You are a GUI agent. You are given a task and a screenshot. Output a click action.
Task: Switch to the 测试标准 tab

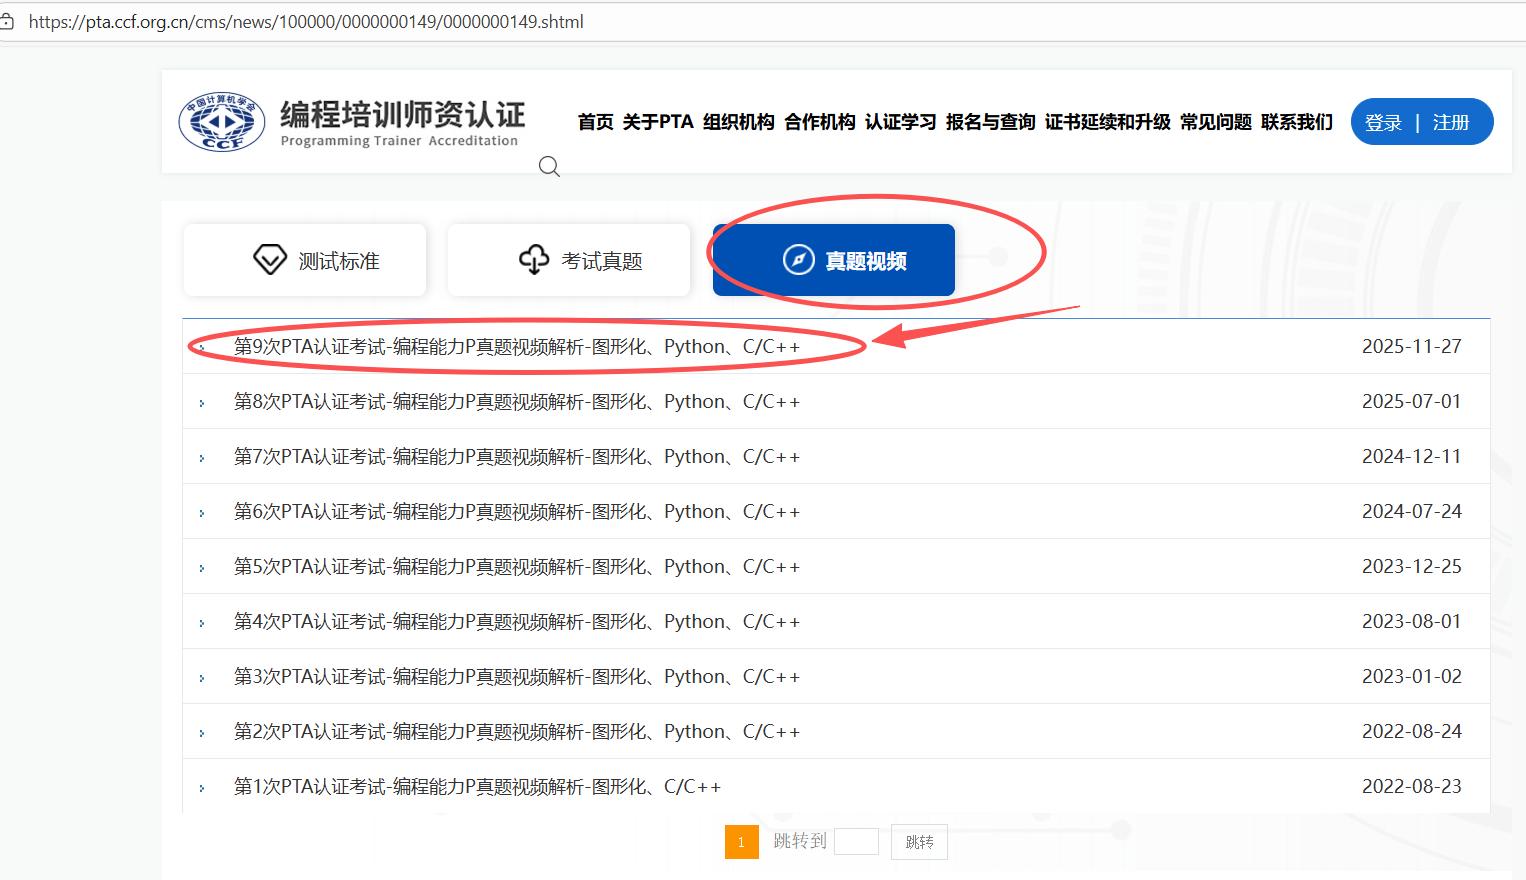[x=305, y=260]
